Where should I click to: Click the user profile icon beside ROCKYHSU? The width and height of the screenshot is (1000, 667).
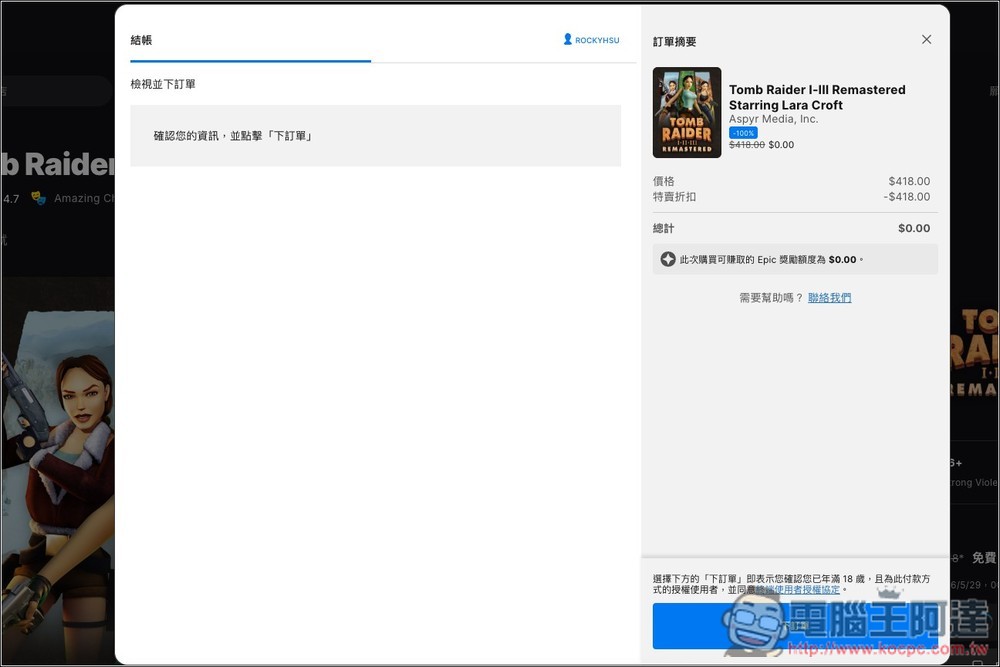point(567,40)
